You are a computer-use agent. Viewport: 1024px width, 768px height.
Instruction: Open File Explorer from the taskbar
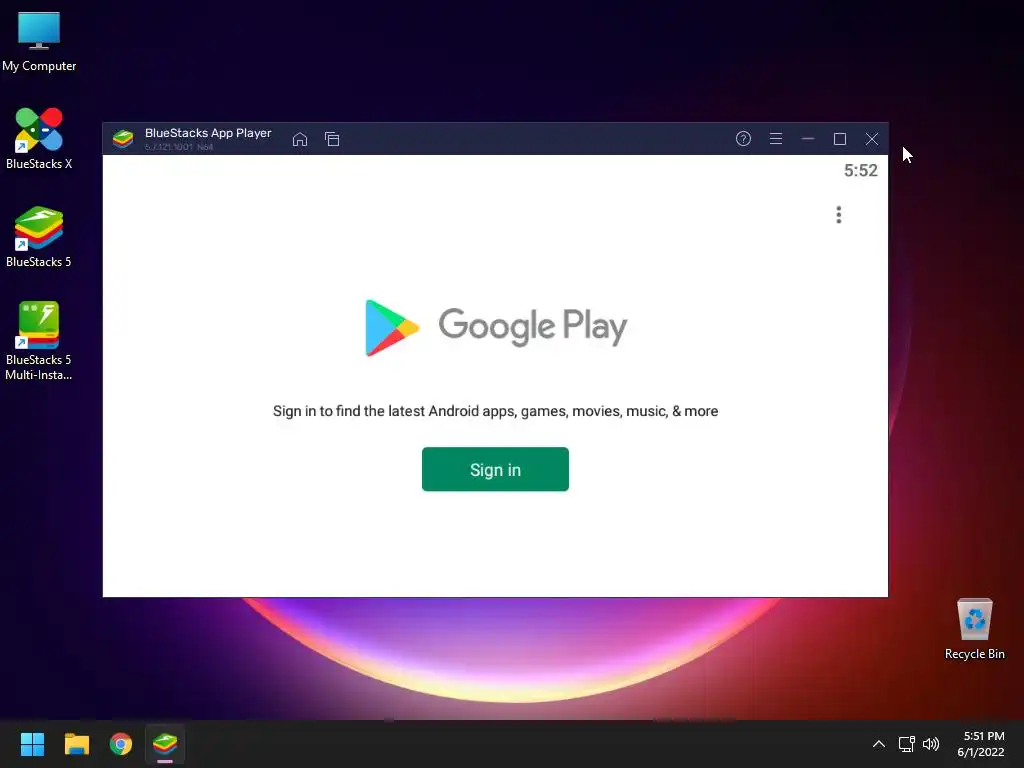(x=76, y=744)
